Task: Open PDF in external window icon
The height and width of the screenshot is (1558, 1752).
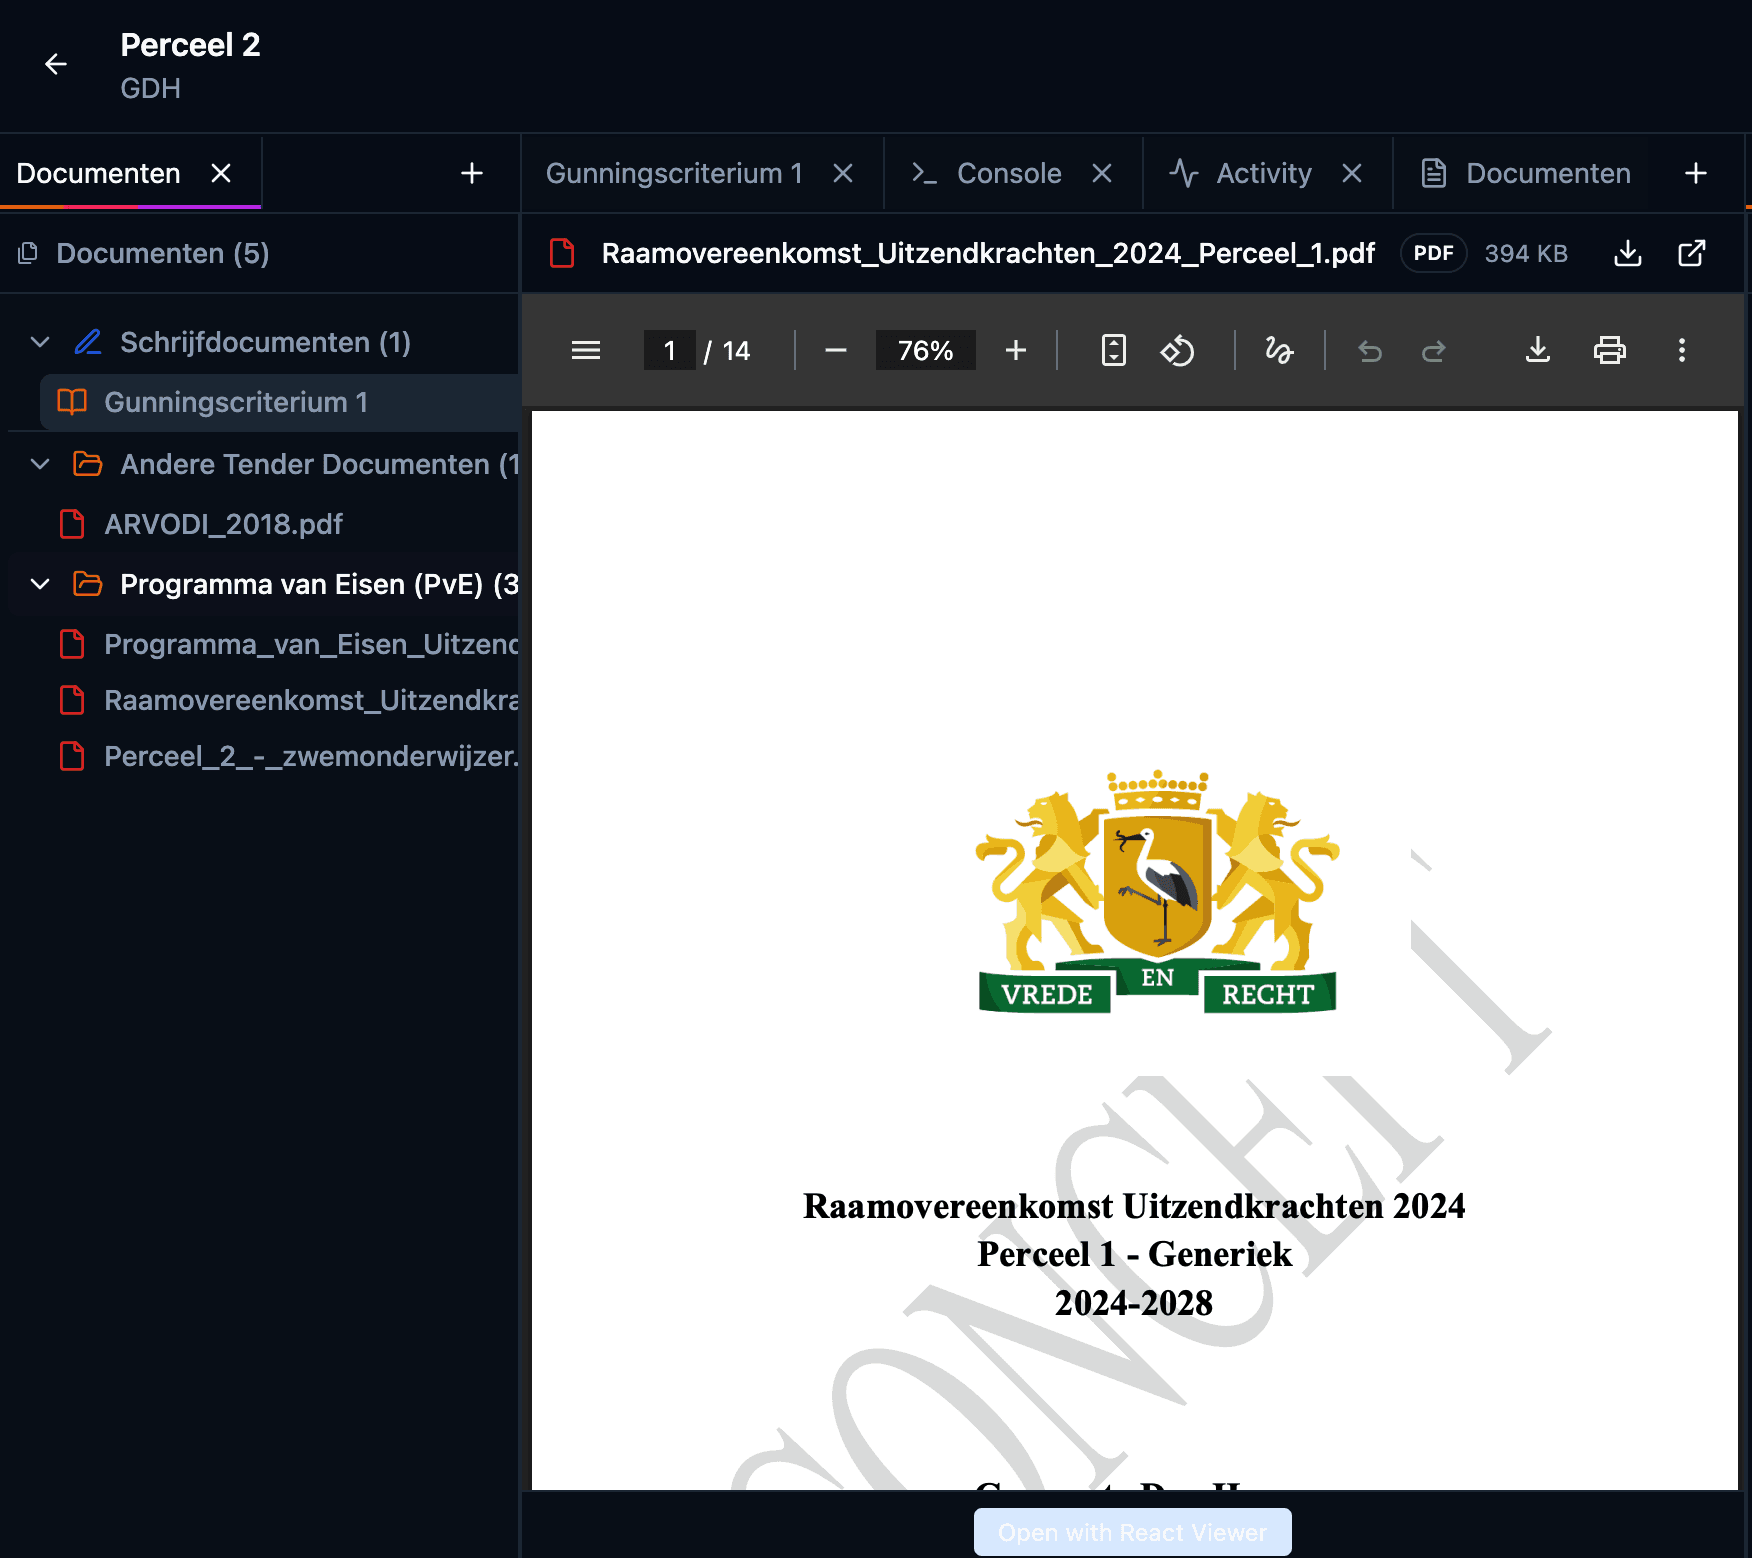Action: point(1692,253)
